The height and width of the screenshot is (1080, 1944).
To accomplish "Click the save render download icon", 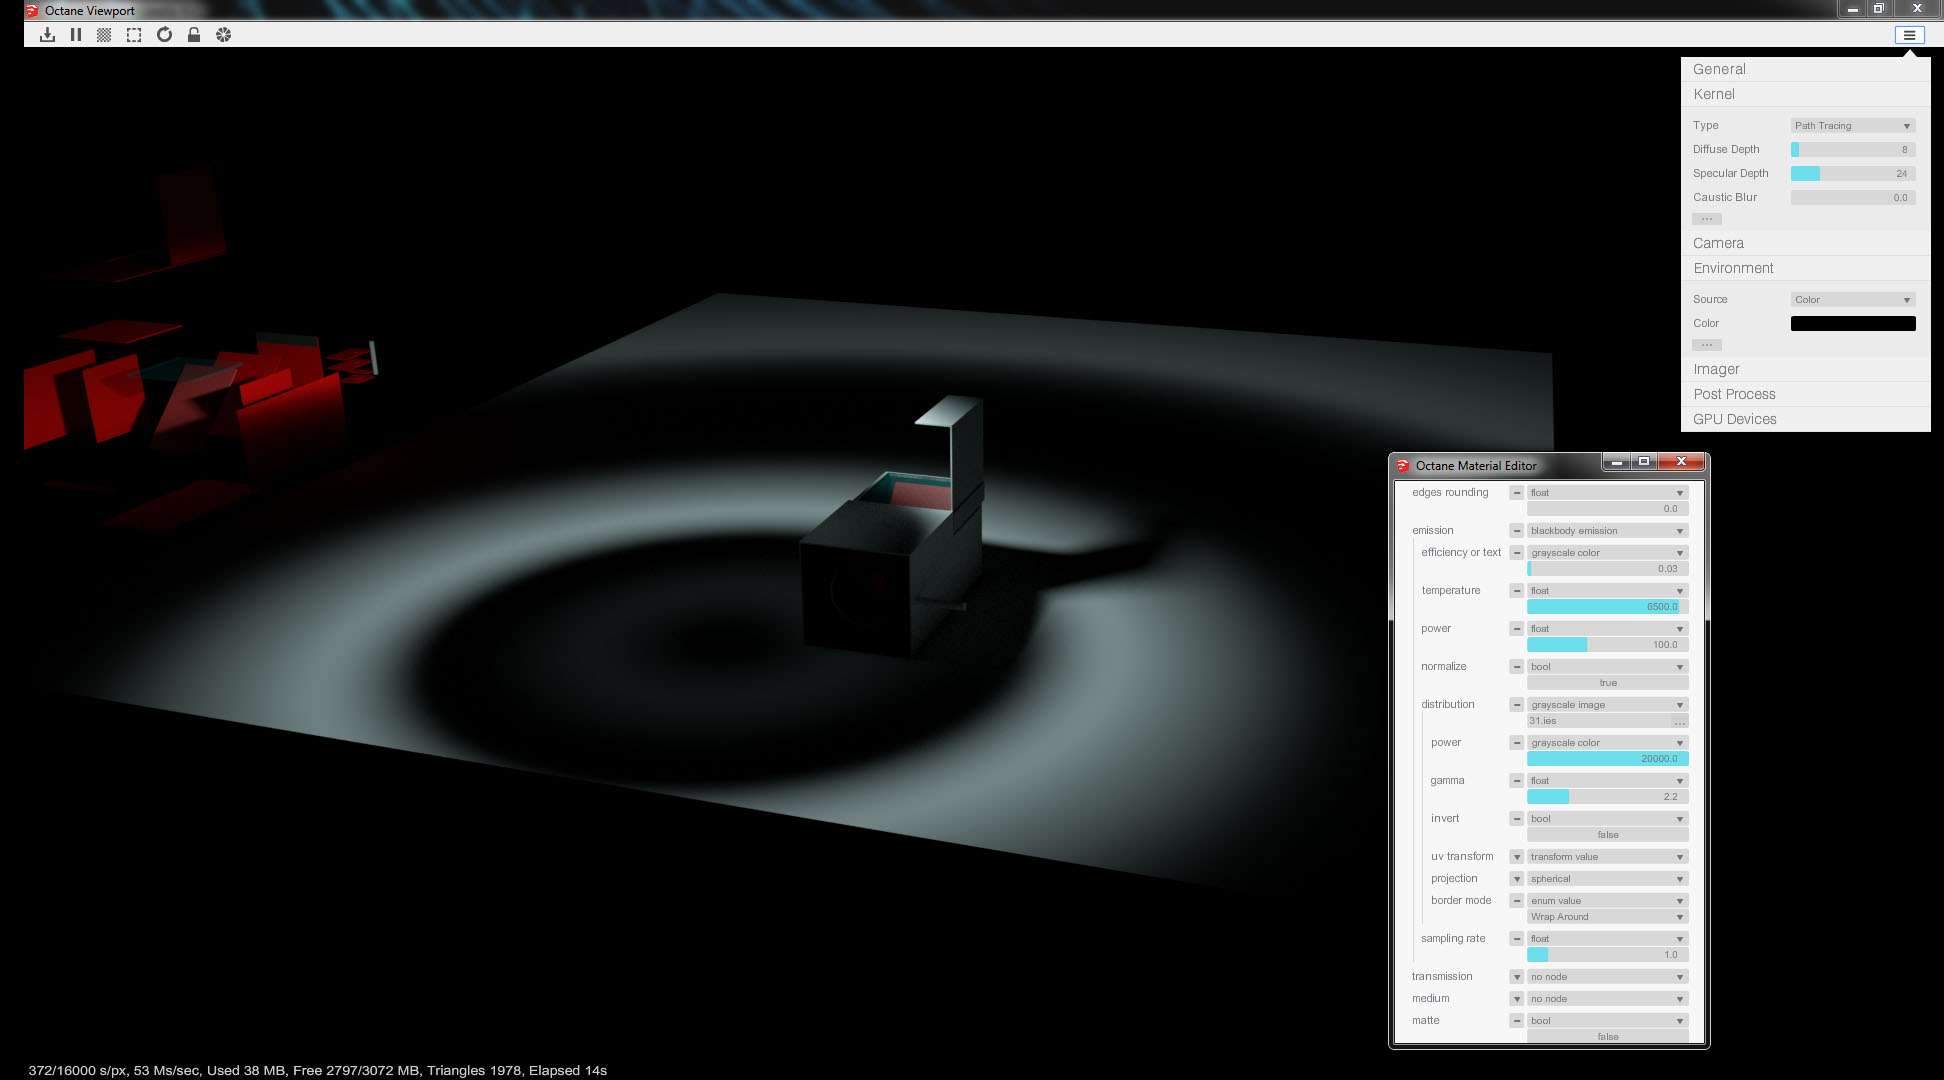I will (x=47, y=35).
